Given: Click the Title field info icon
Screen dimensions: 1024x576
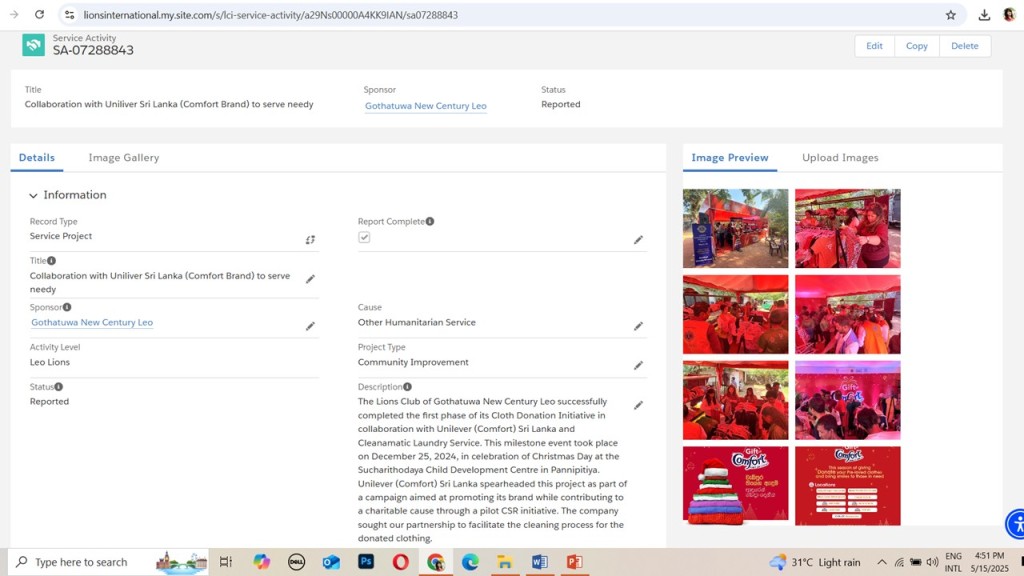Looking at the screenshot, I should [x=52, y=261].
